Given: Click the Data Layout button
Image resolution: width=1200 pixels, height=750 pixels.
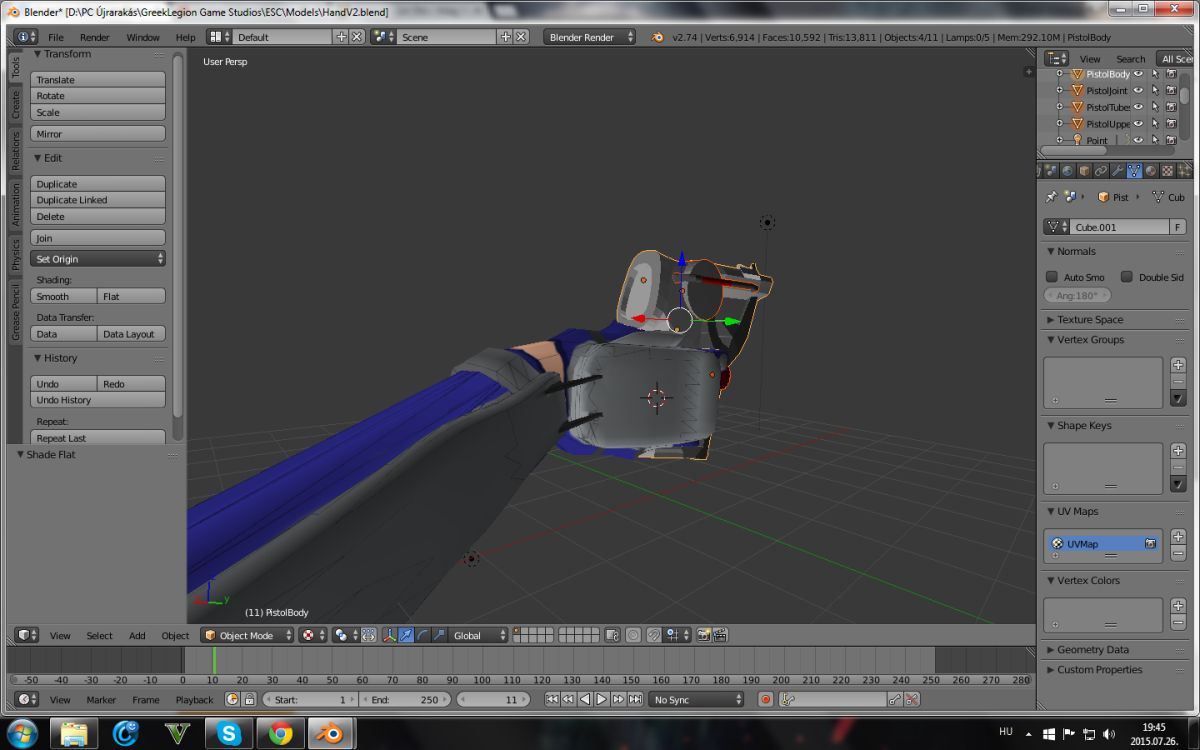Looking at the screenshot, I should coord(132,334).
